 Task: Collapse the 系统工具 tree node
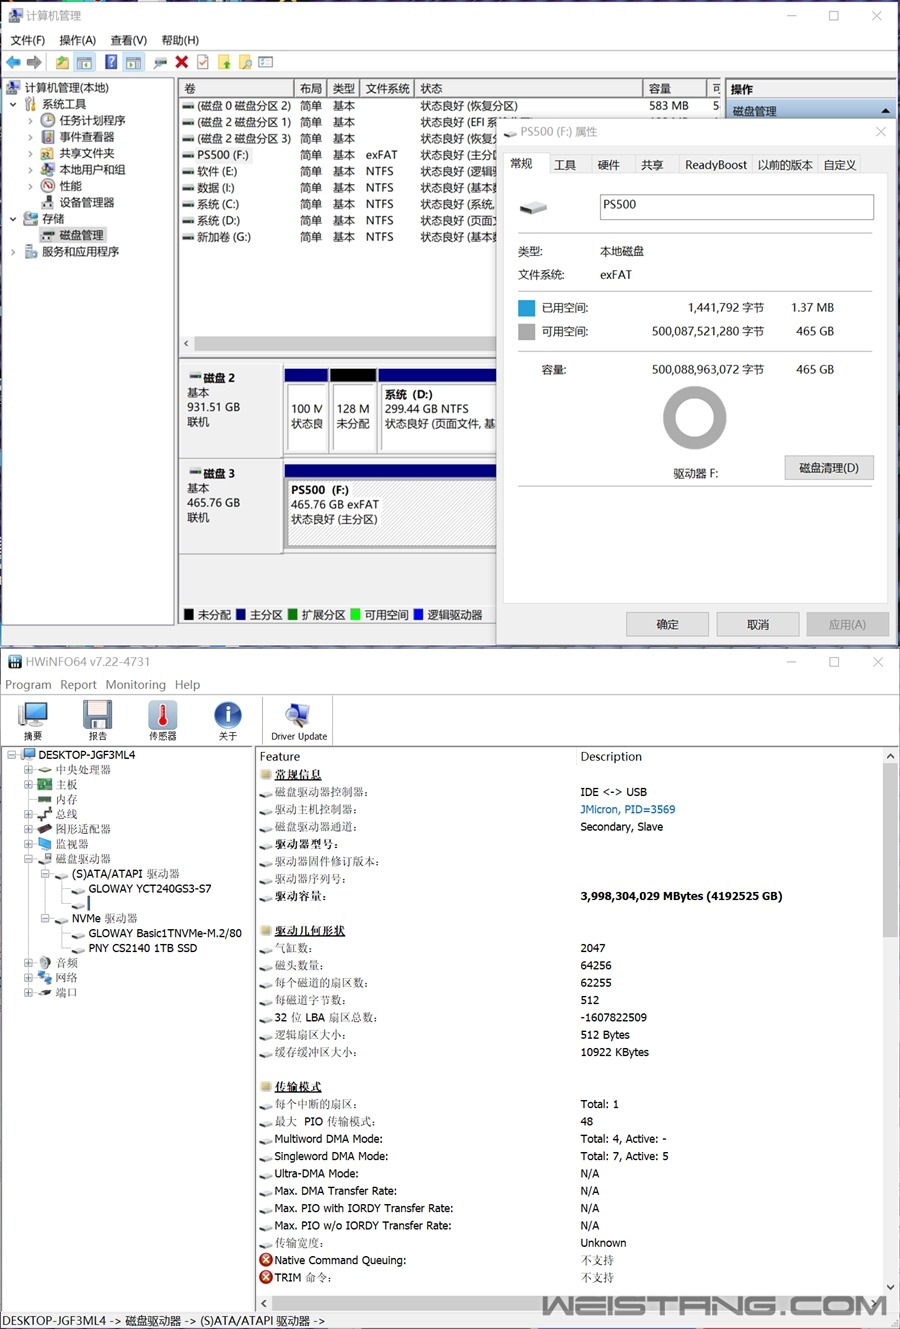pos(13,104)
